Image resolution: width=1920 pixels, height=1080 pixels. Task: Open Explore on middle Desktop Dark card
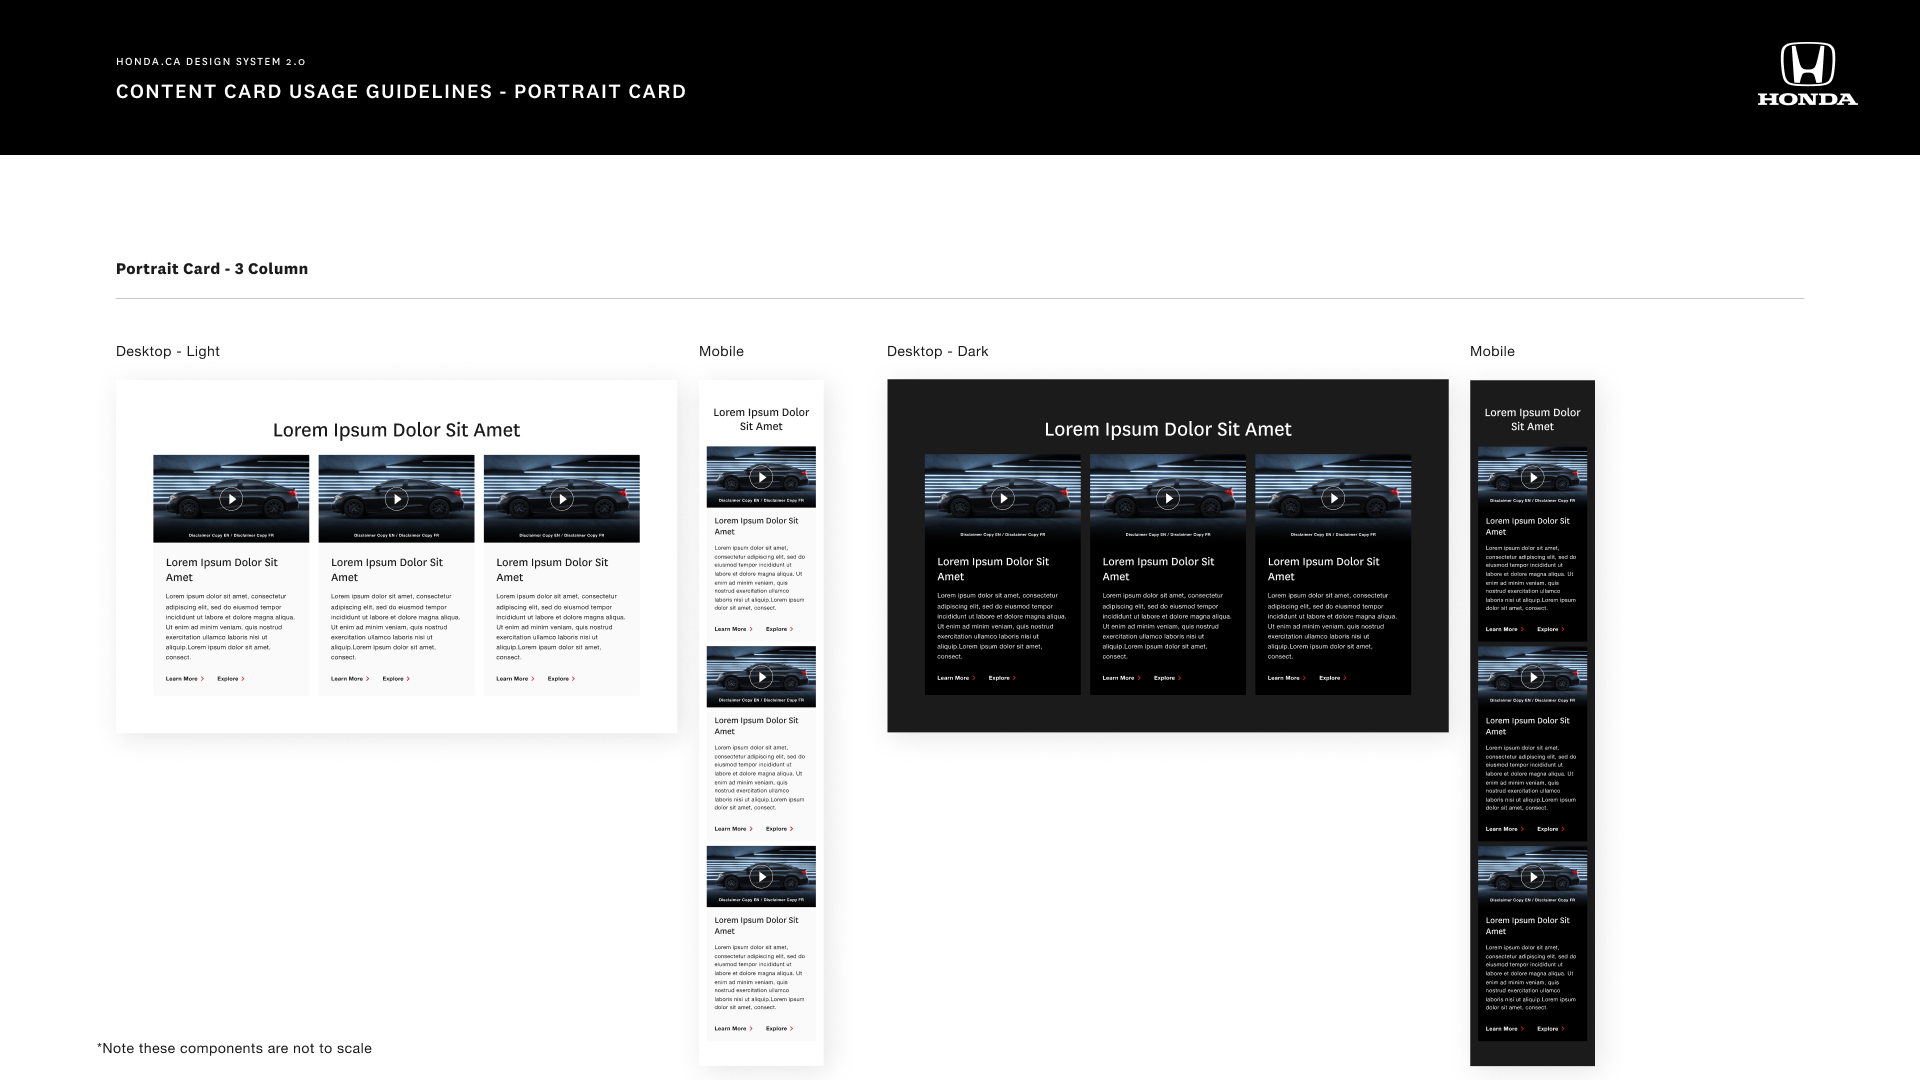tap(1167, 678)
